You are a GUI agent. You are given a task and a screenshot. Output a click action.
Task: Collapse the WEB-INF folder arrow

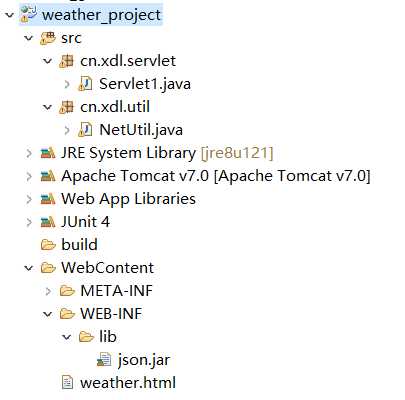click(48, 314)
